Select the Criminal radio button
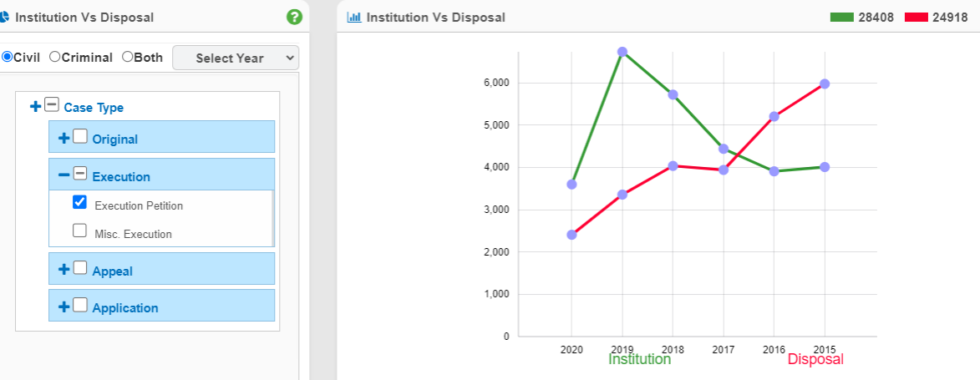Viewport: 980px width, 380px height. pyautogui.click(x=54, y=57)
